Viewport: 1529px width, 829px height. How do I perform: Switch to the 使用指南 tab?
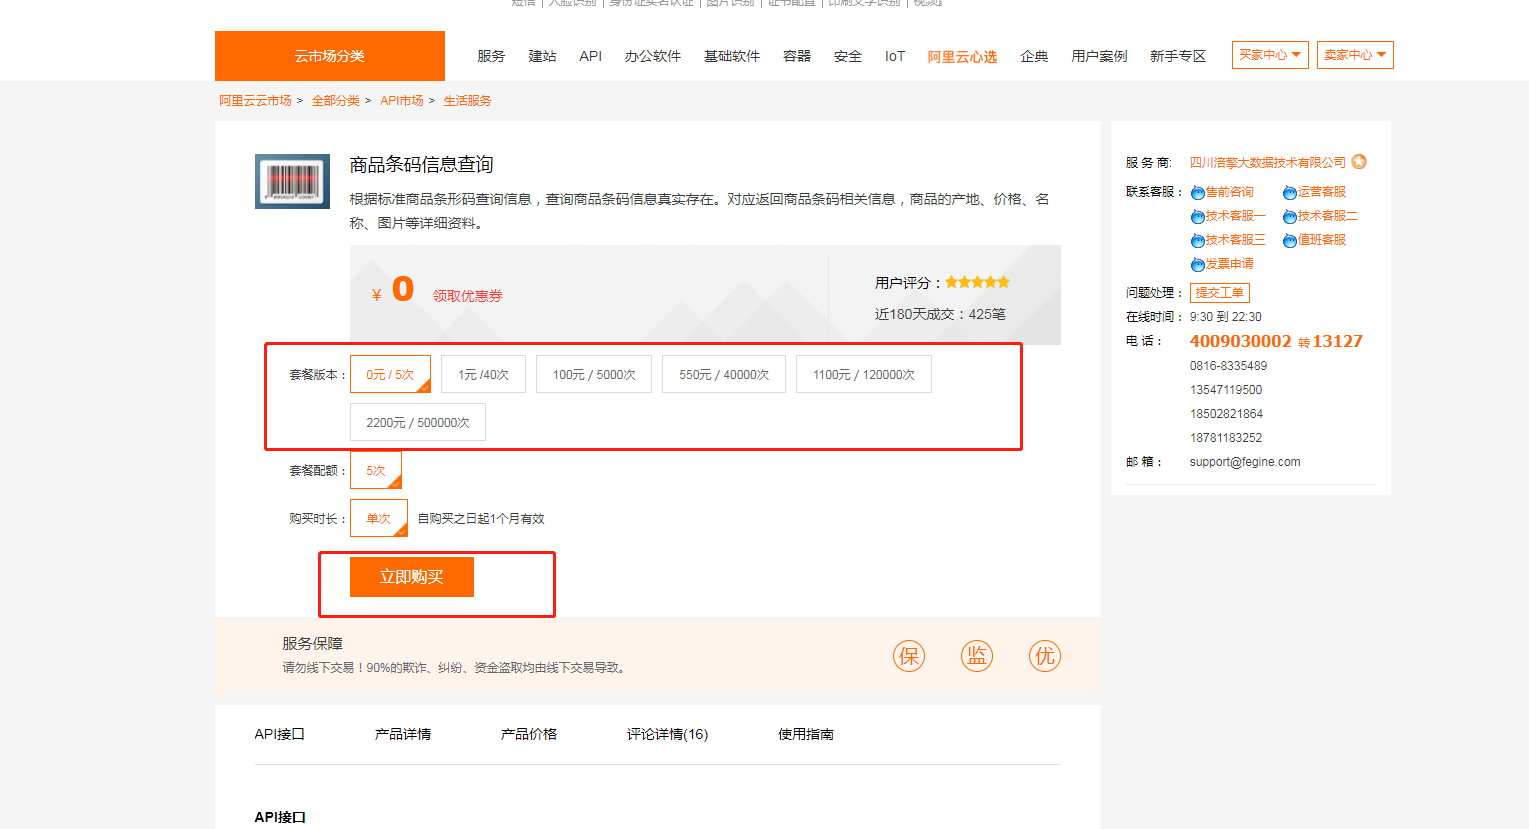(x=806, y=734)
